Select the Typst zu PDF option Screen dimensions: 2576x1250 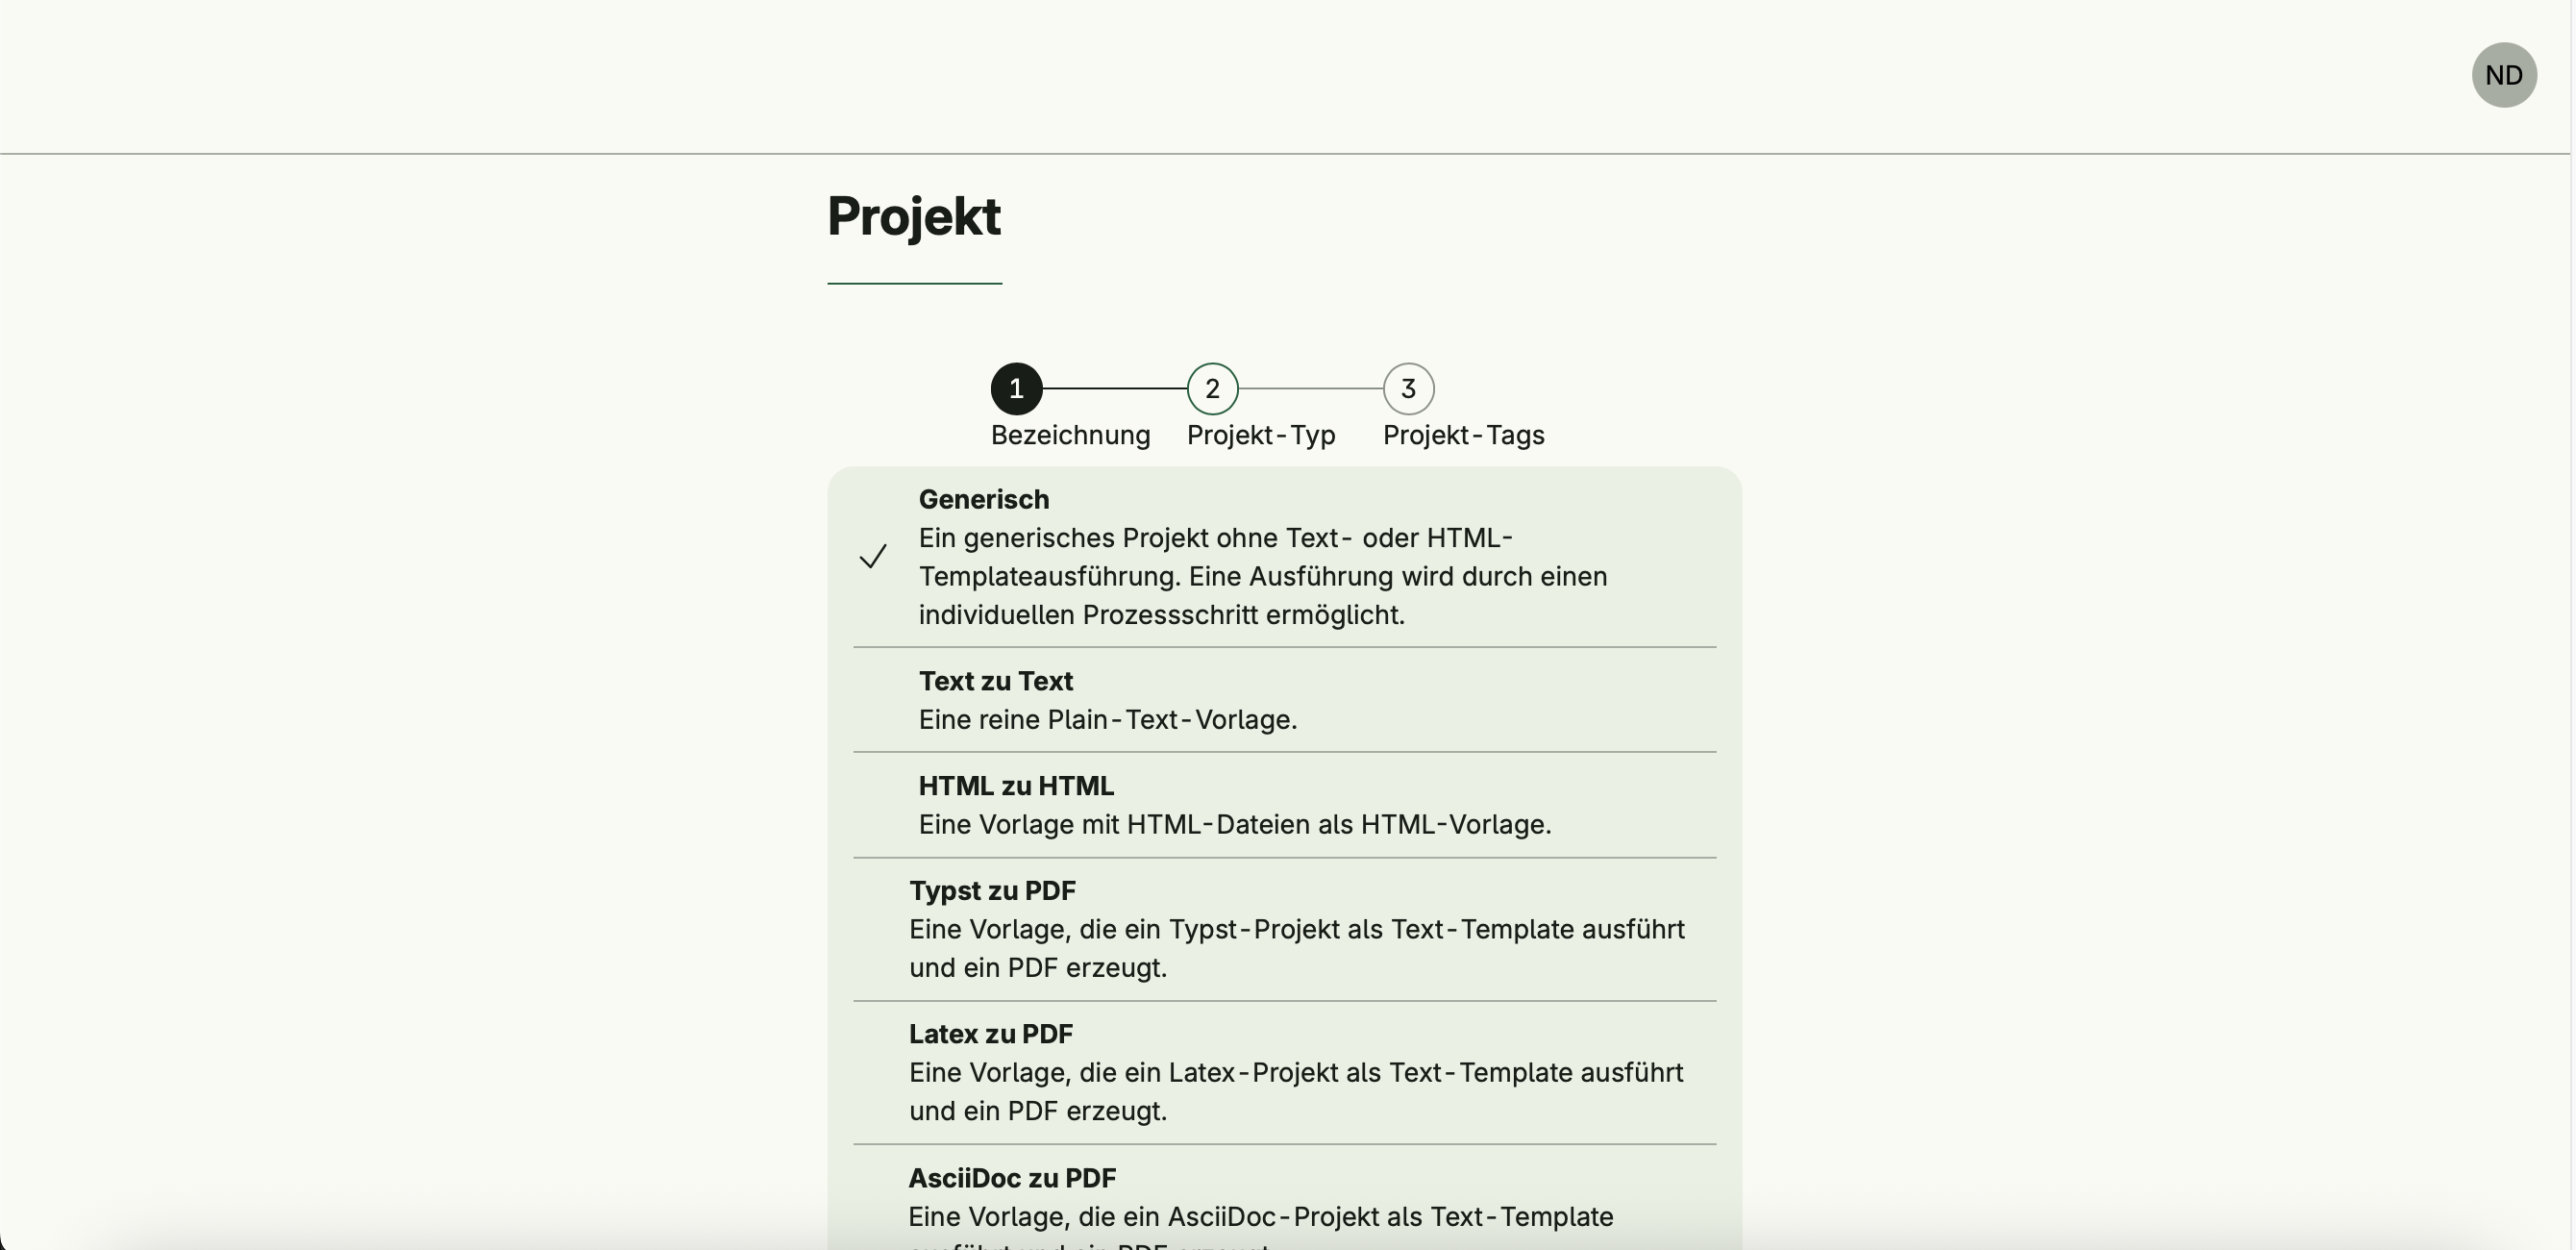click(x=992, y=891)
